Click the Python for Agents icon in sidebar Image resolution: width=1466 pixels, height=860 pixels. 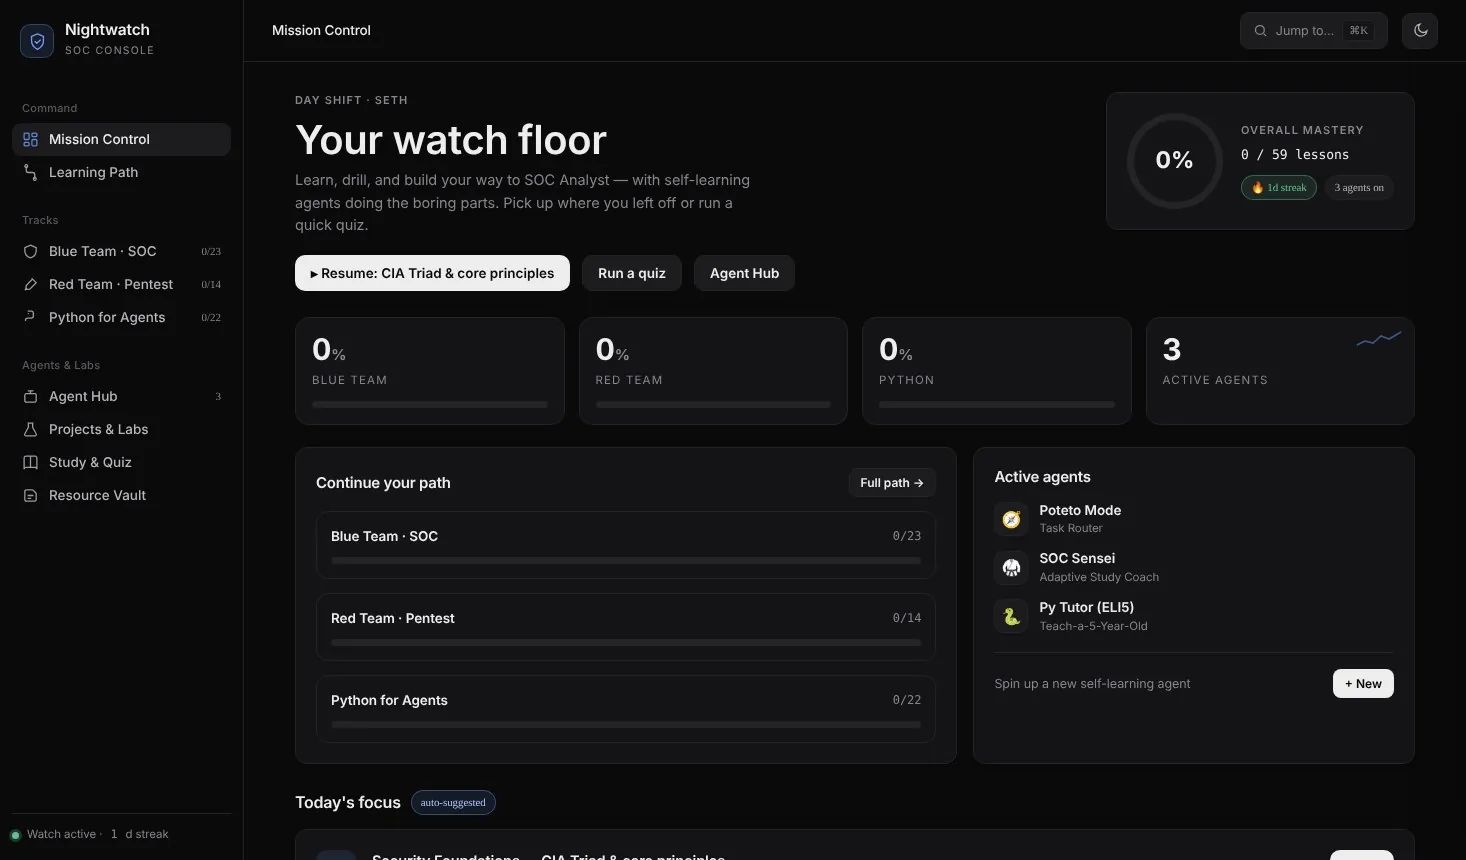30,317
